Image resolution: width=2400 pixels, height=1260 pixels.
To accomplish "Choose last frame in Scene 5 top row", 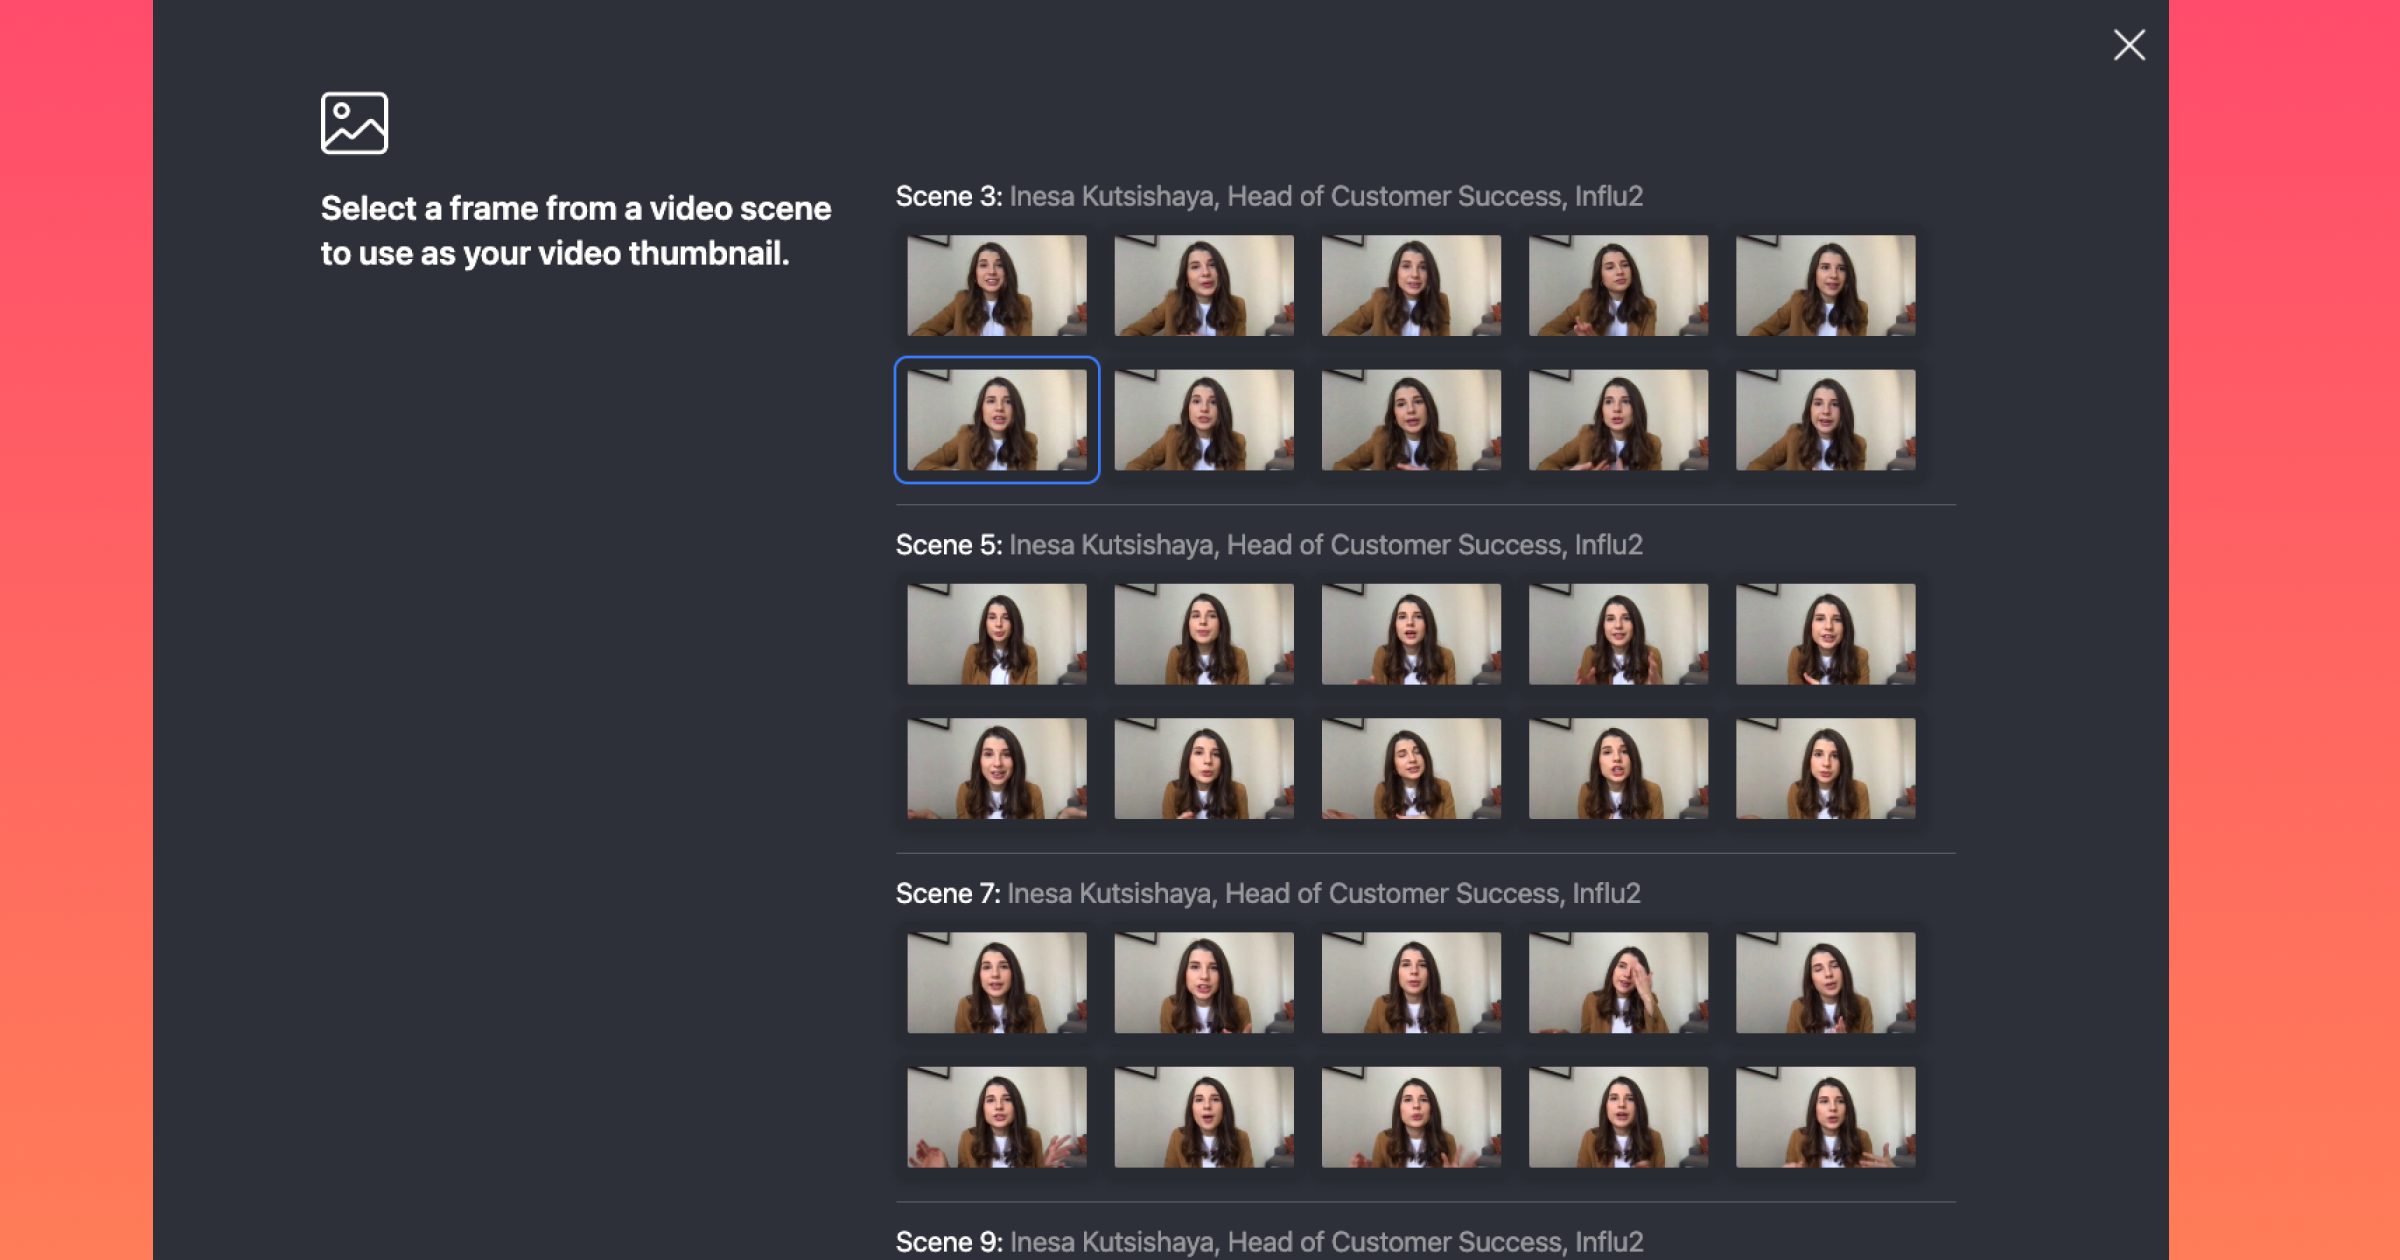I will [1825, 634].
